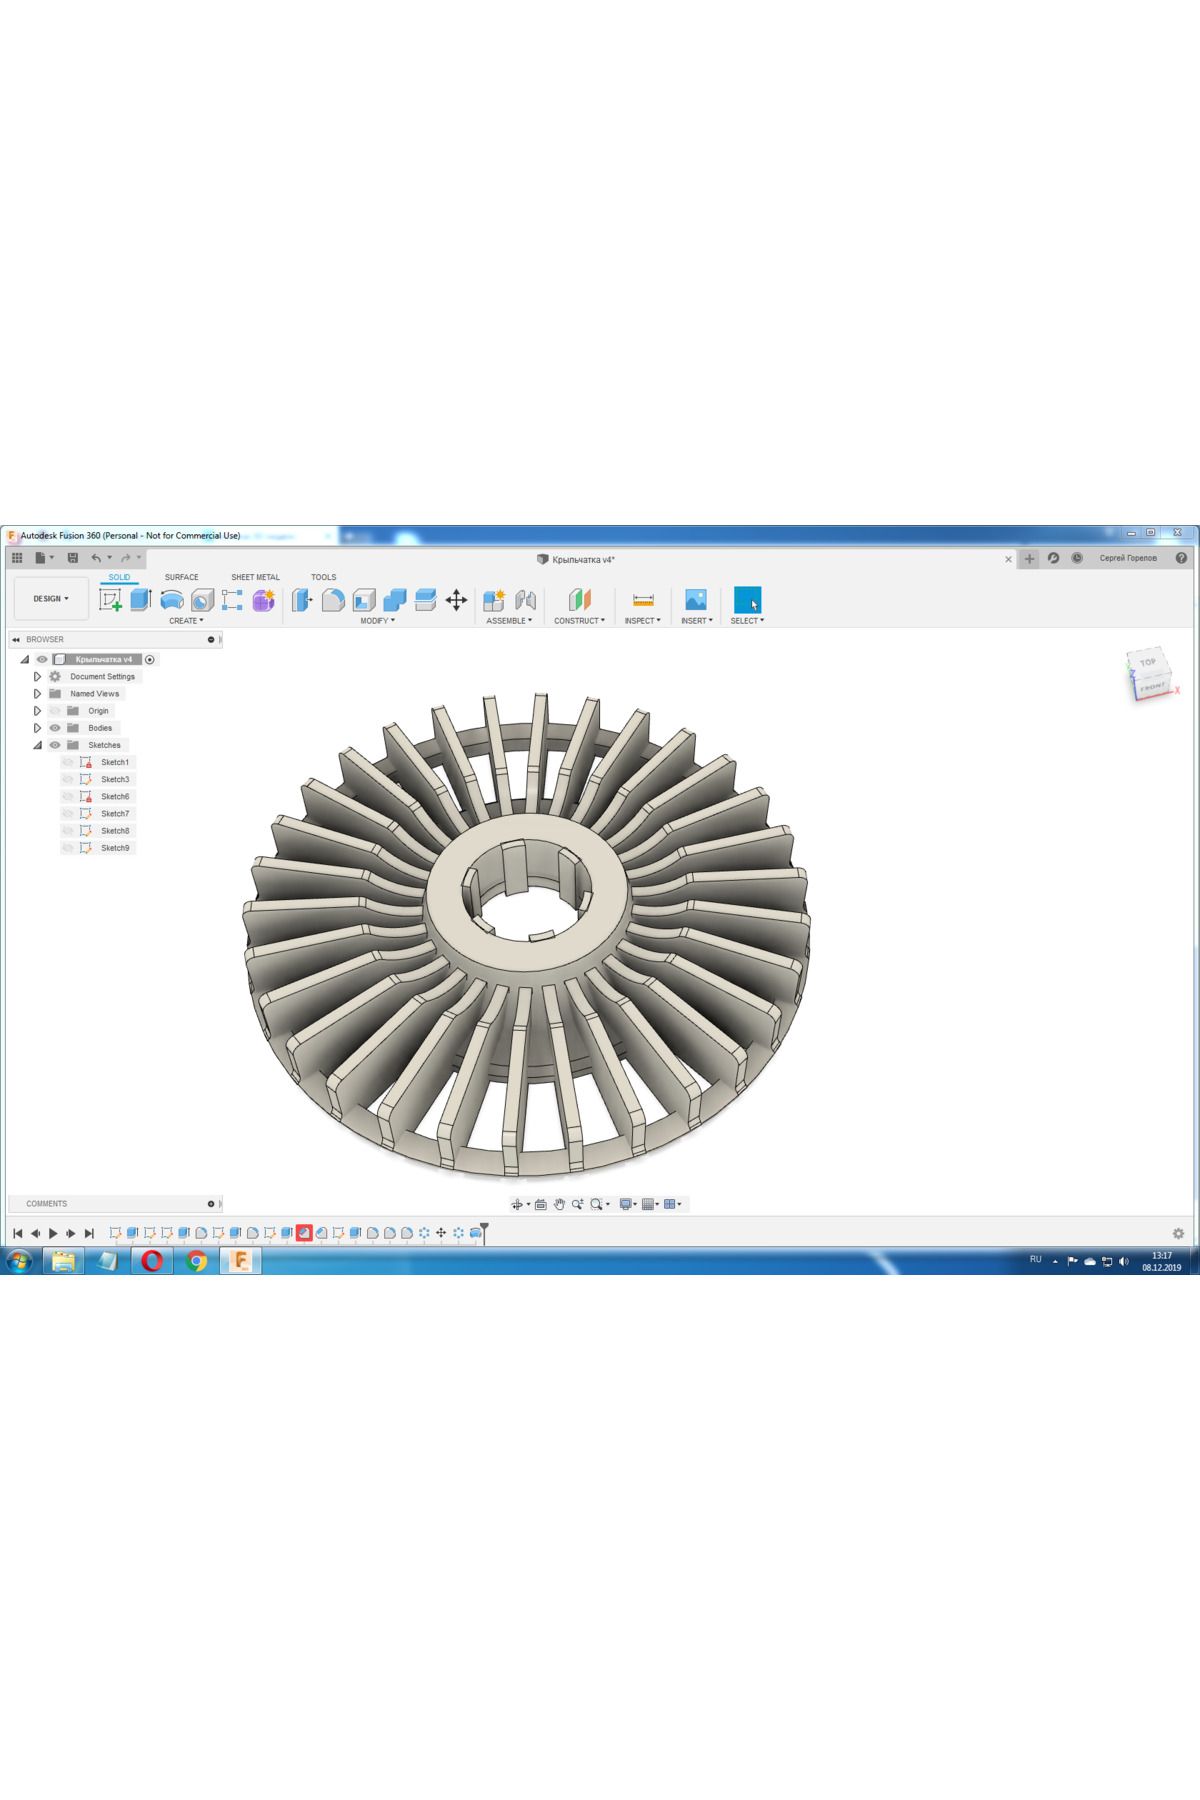Click the New Component icon

click(494, 599)
